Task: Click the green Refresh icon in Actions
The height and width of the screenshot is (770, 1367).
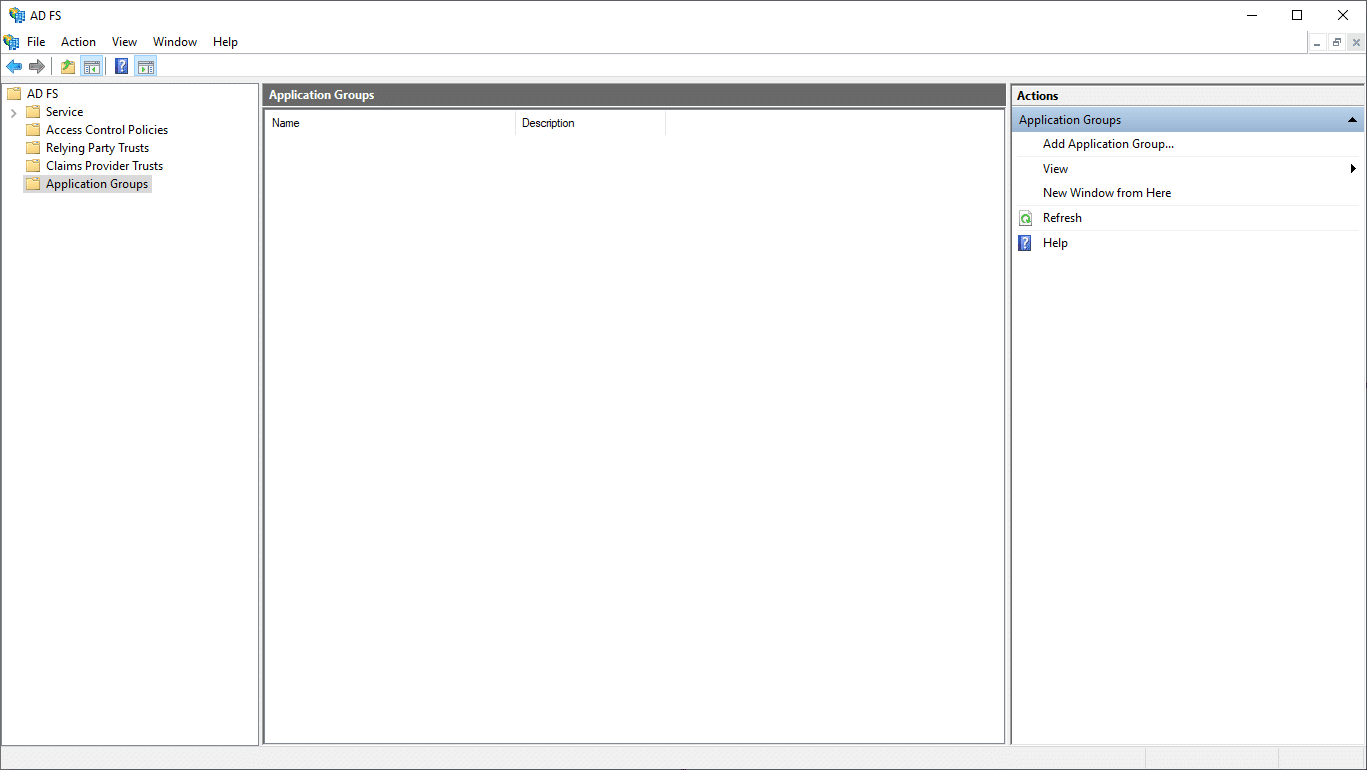Action: 1025,218
